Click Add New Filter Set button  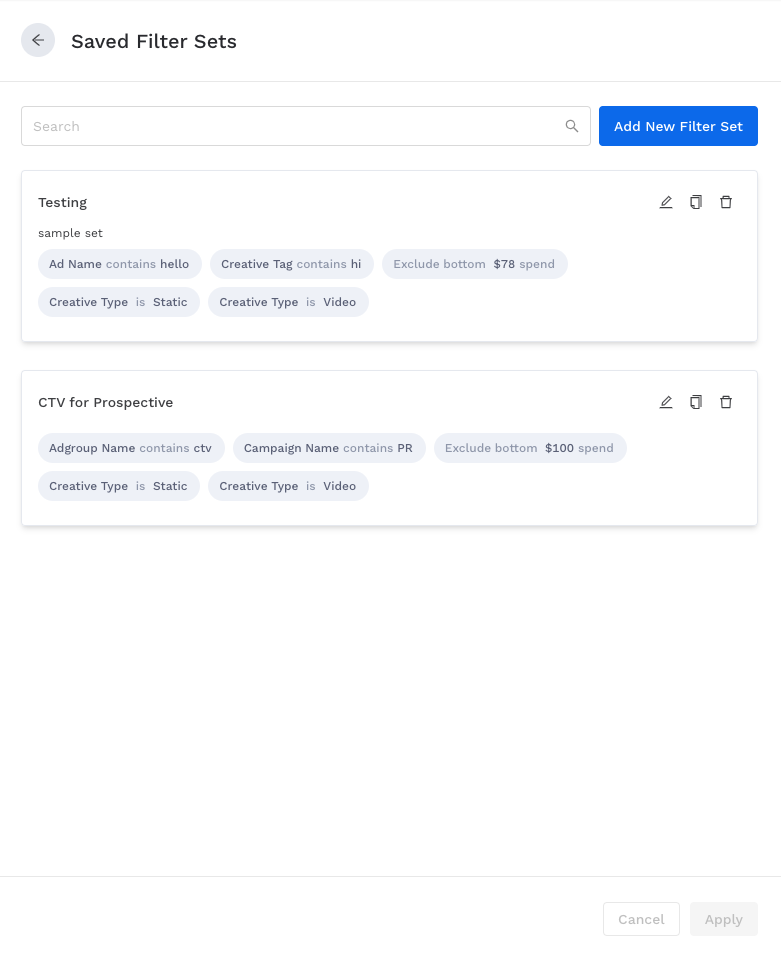(x=678, y=126)
